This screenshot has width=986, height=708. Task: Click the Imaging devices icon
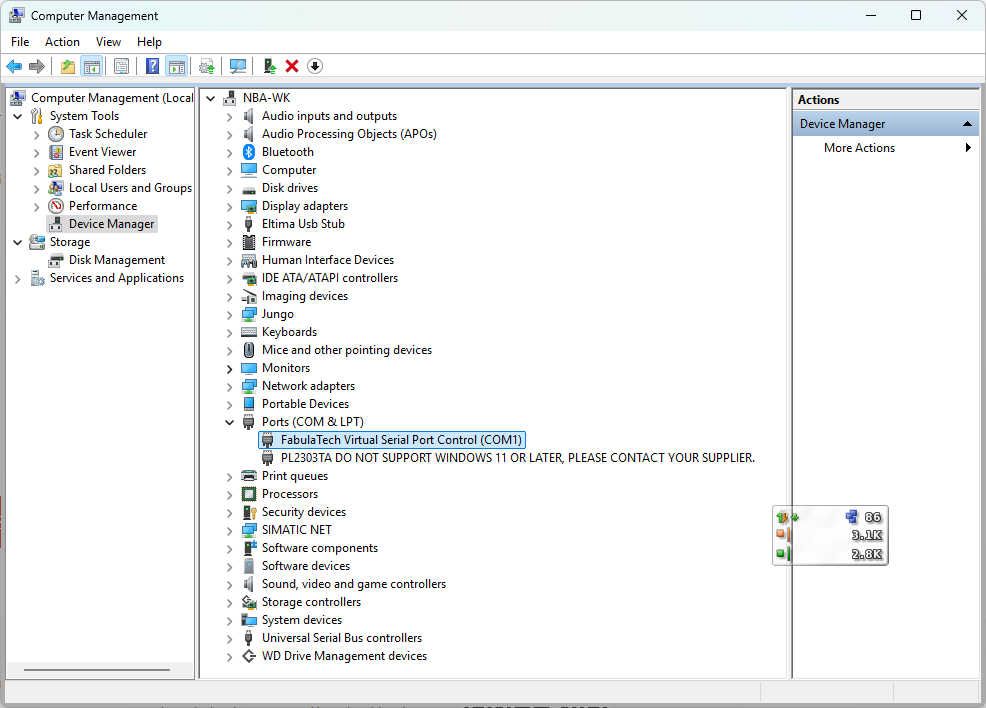point(249,296)
